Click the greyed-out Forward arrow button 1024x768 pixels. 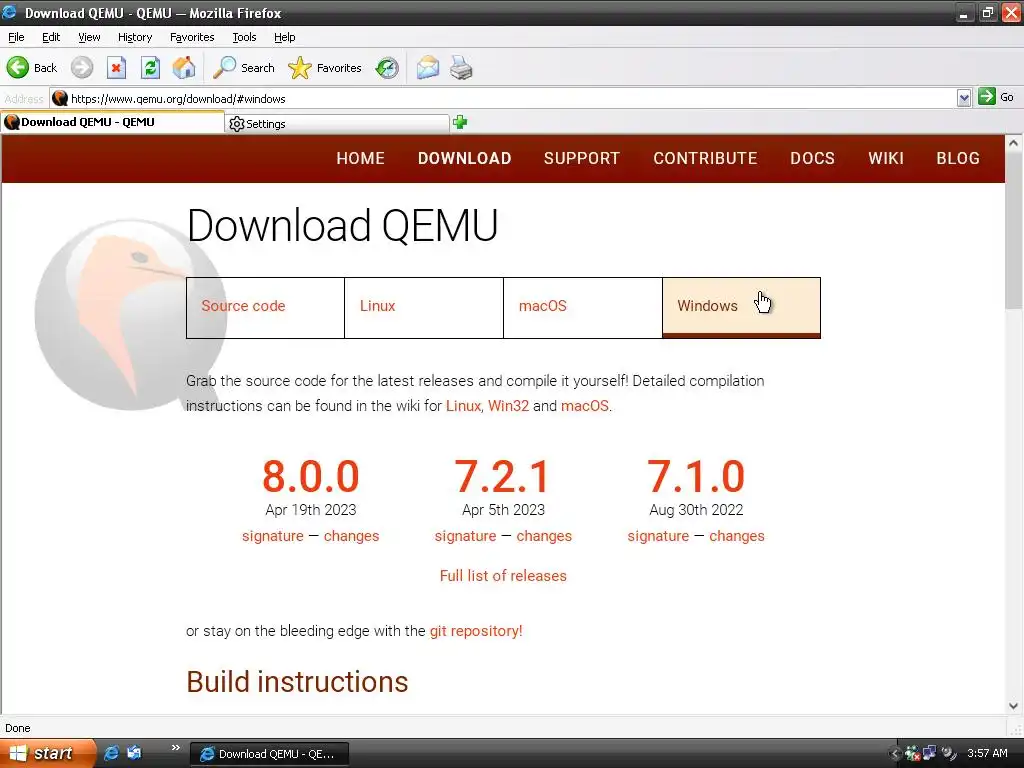(x=82, y=68)
